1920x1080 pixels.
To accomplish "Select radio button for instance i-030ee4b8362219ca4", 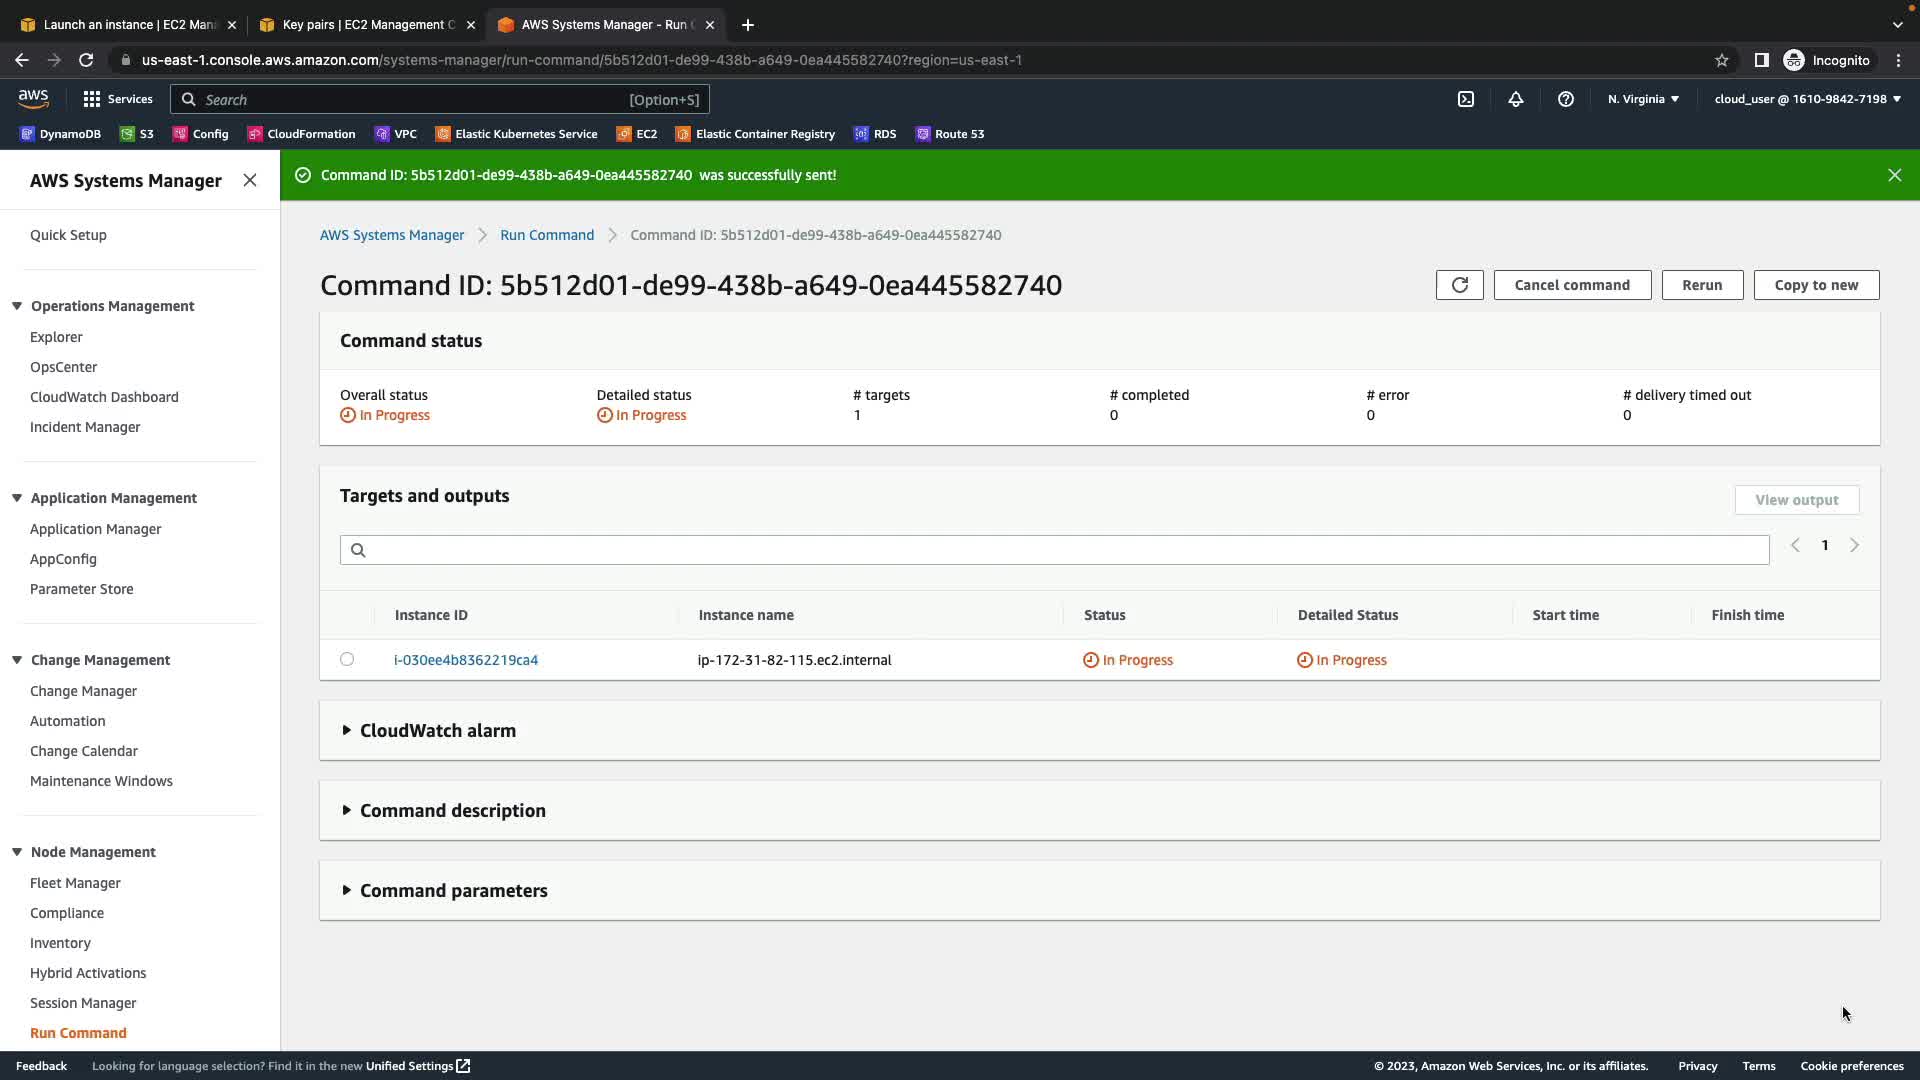I will coord(347,659).
